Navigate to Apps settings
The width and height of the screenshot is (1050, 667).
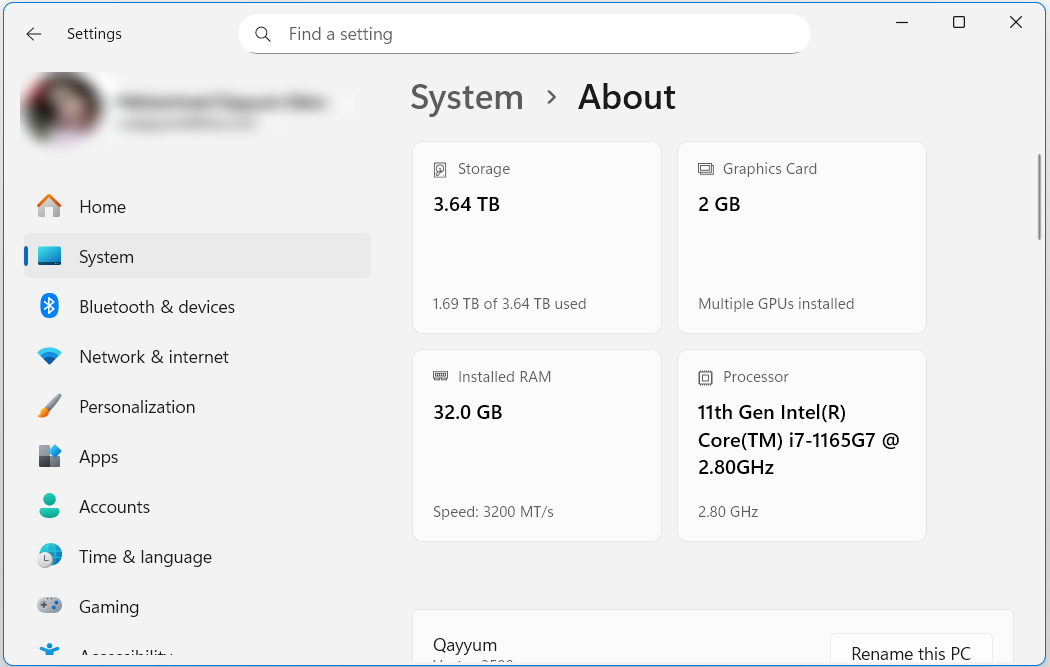tap(197, 456)
